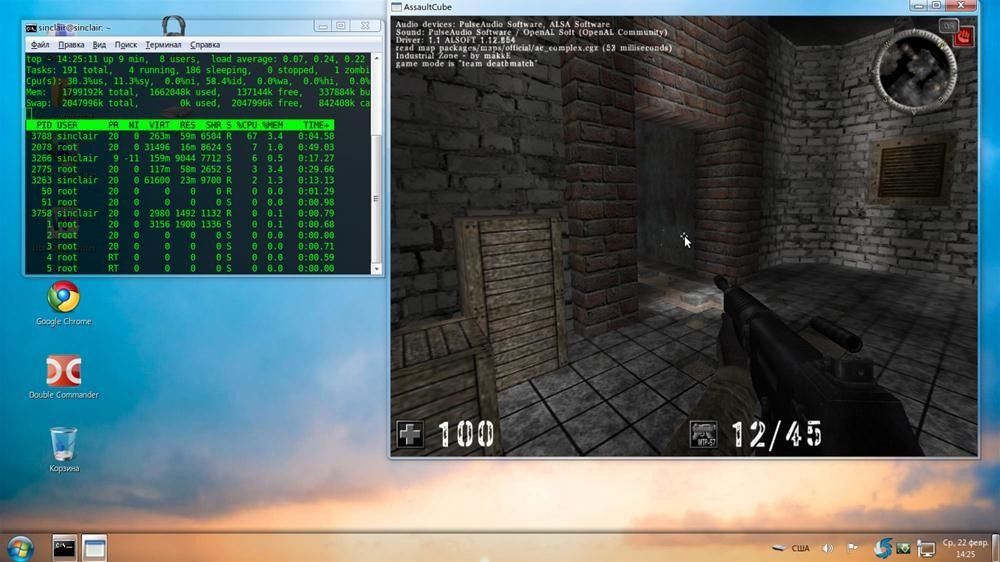Screen dimensions: 1000x562
Task: Click the PID column header in top
Action: (x=43, y=125)
